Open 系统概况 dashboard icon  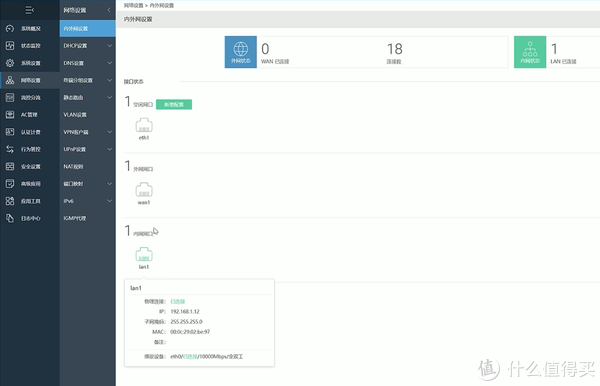point(10,28)
